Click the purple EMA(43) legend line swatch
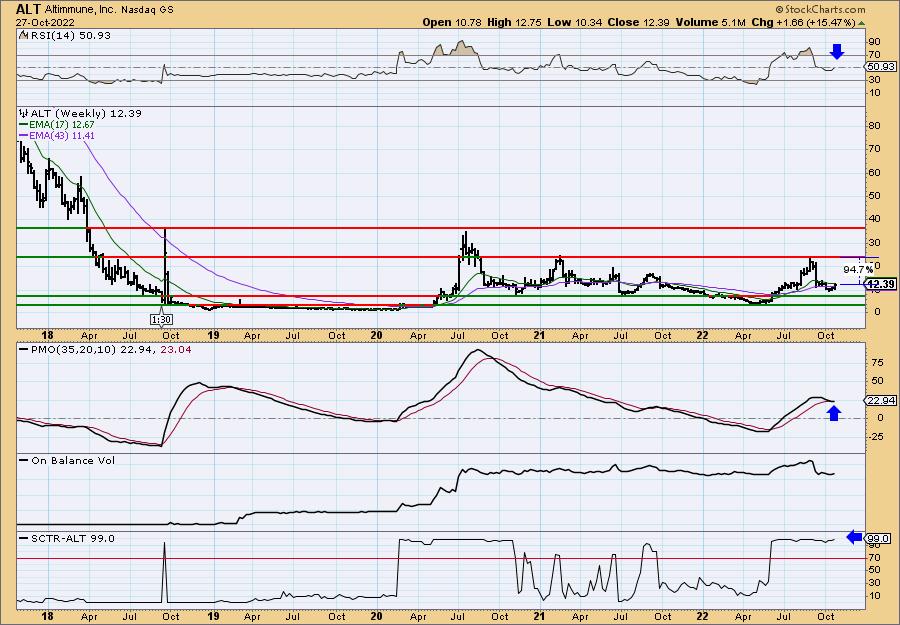The image size is (900, 625). tap(24, 136)
